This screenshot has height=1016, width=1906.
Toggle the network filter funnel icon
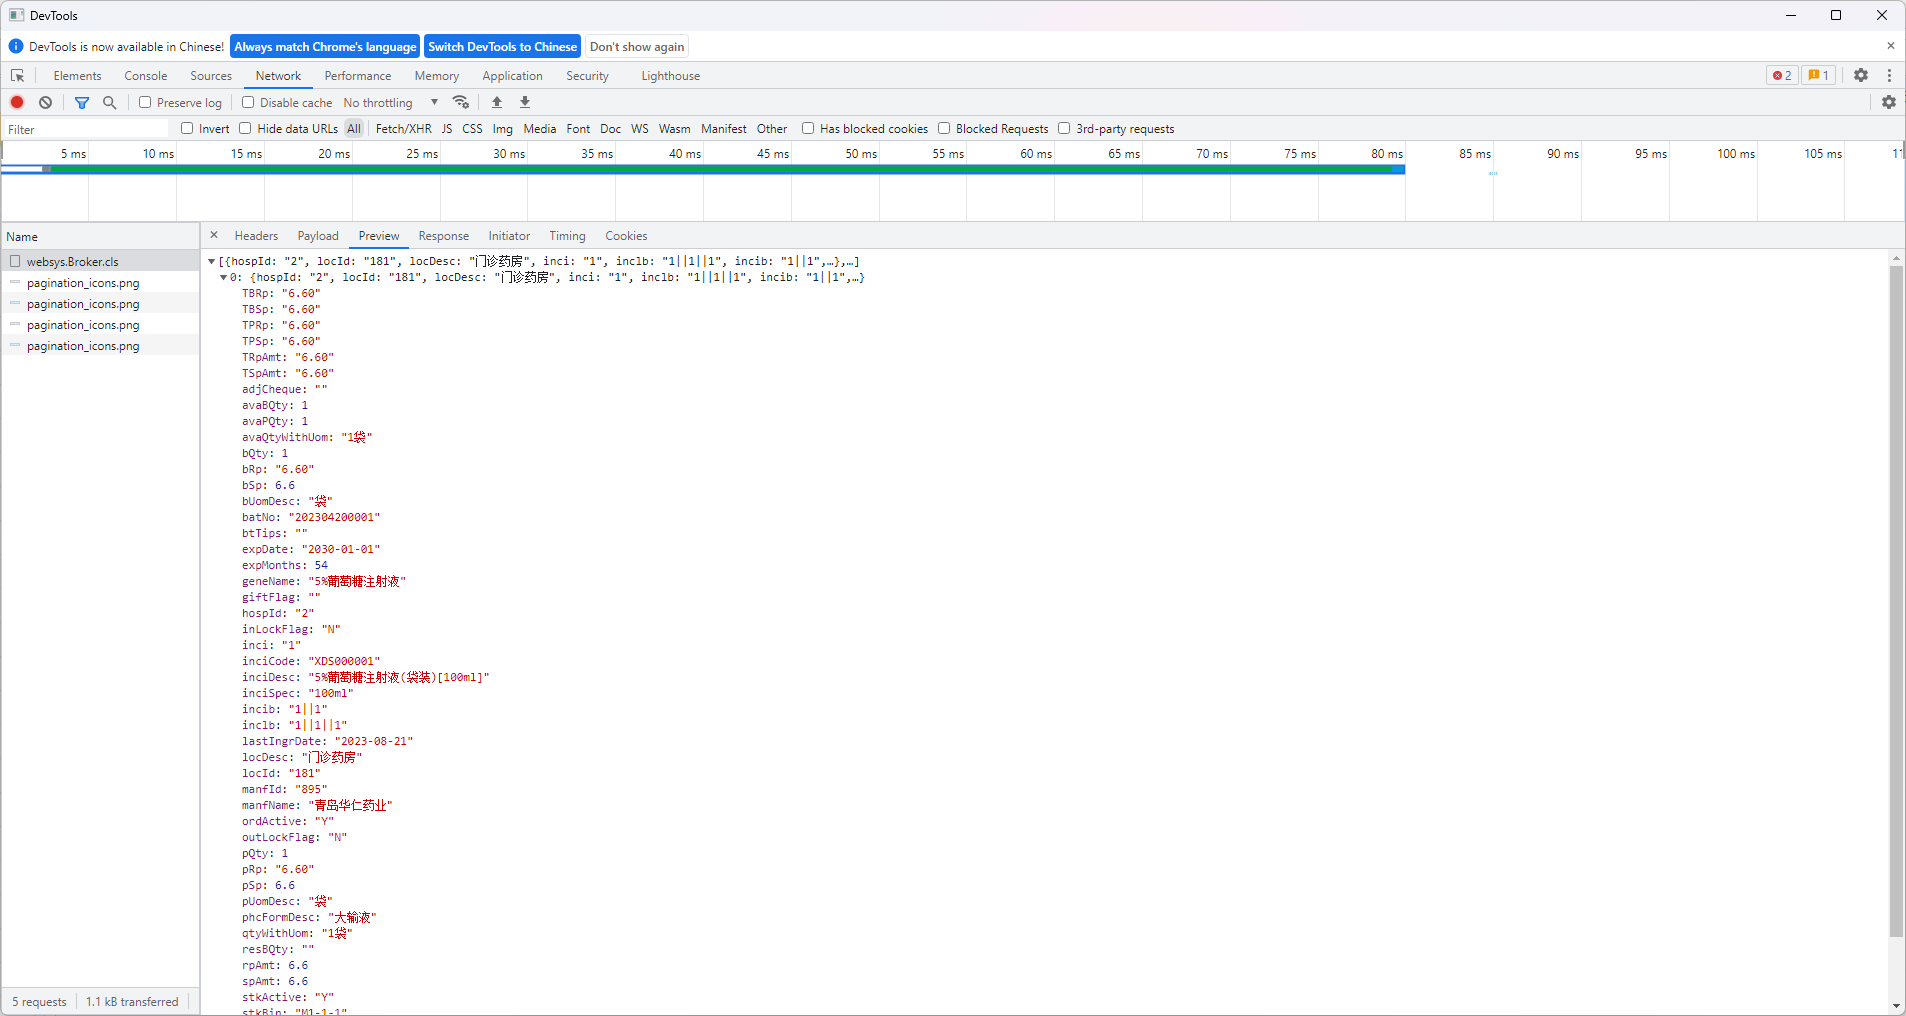point(82,102)
